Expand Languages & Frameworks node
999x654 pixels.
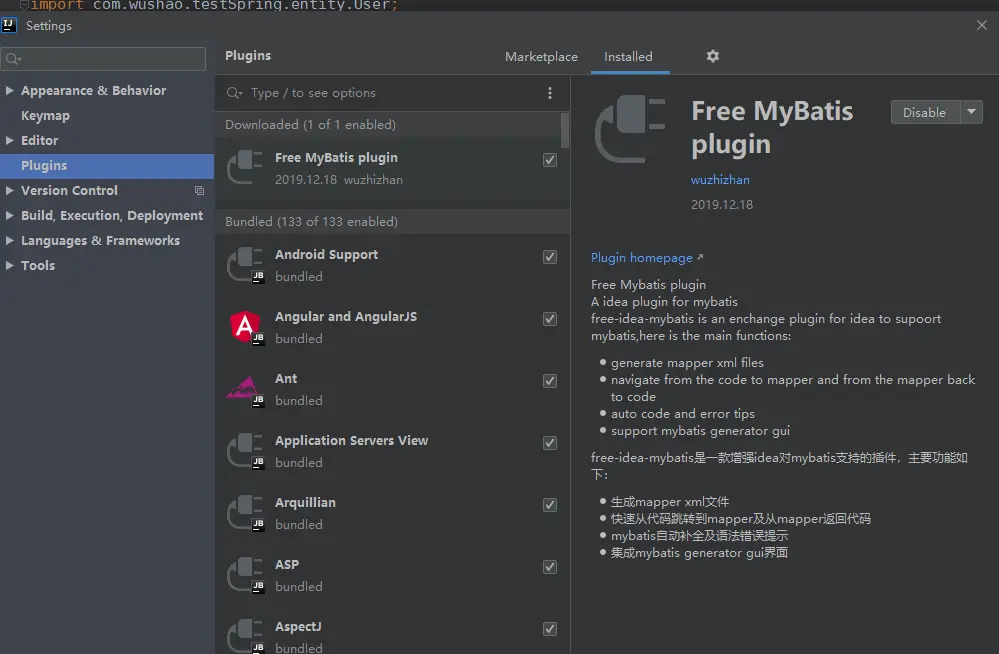[10, 240]
